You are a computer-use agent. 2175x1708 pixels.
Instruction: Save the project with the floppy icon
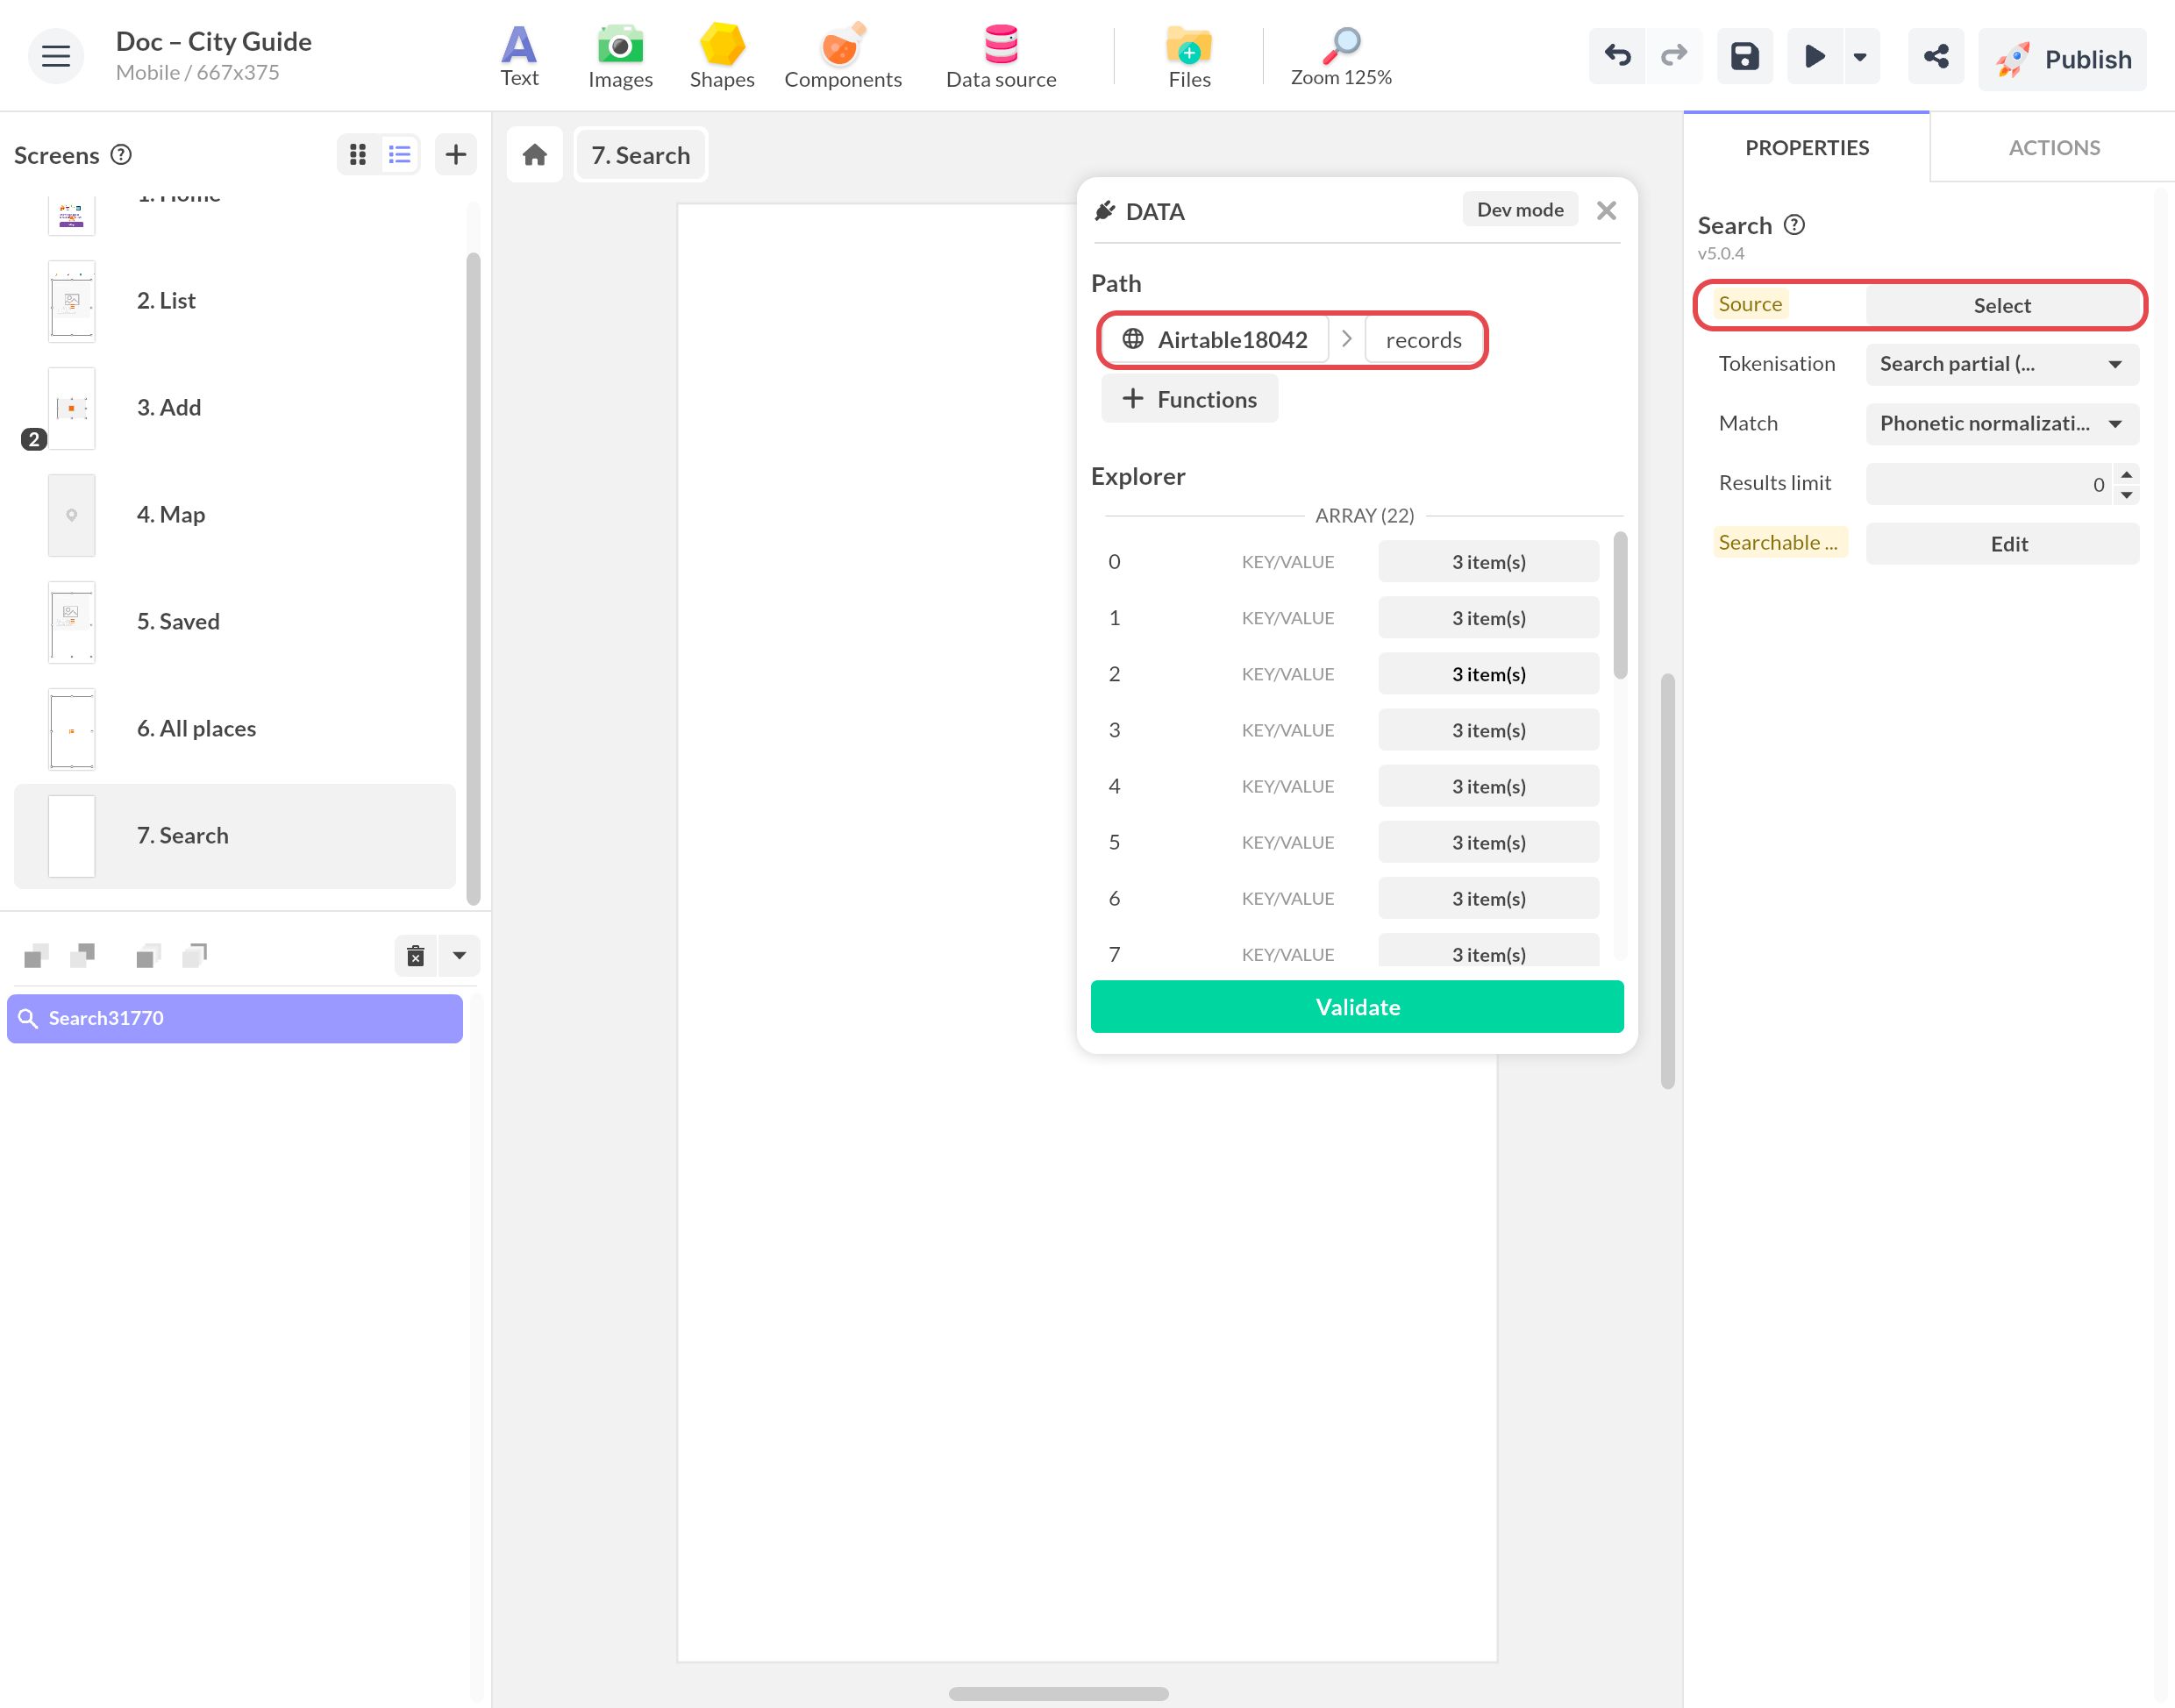coord(1744,57)
